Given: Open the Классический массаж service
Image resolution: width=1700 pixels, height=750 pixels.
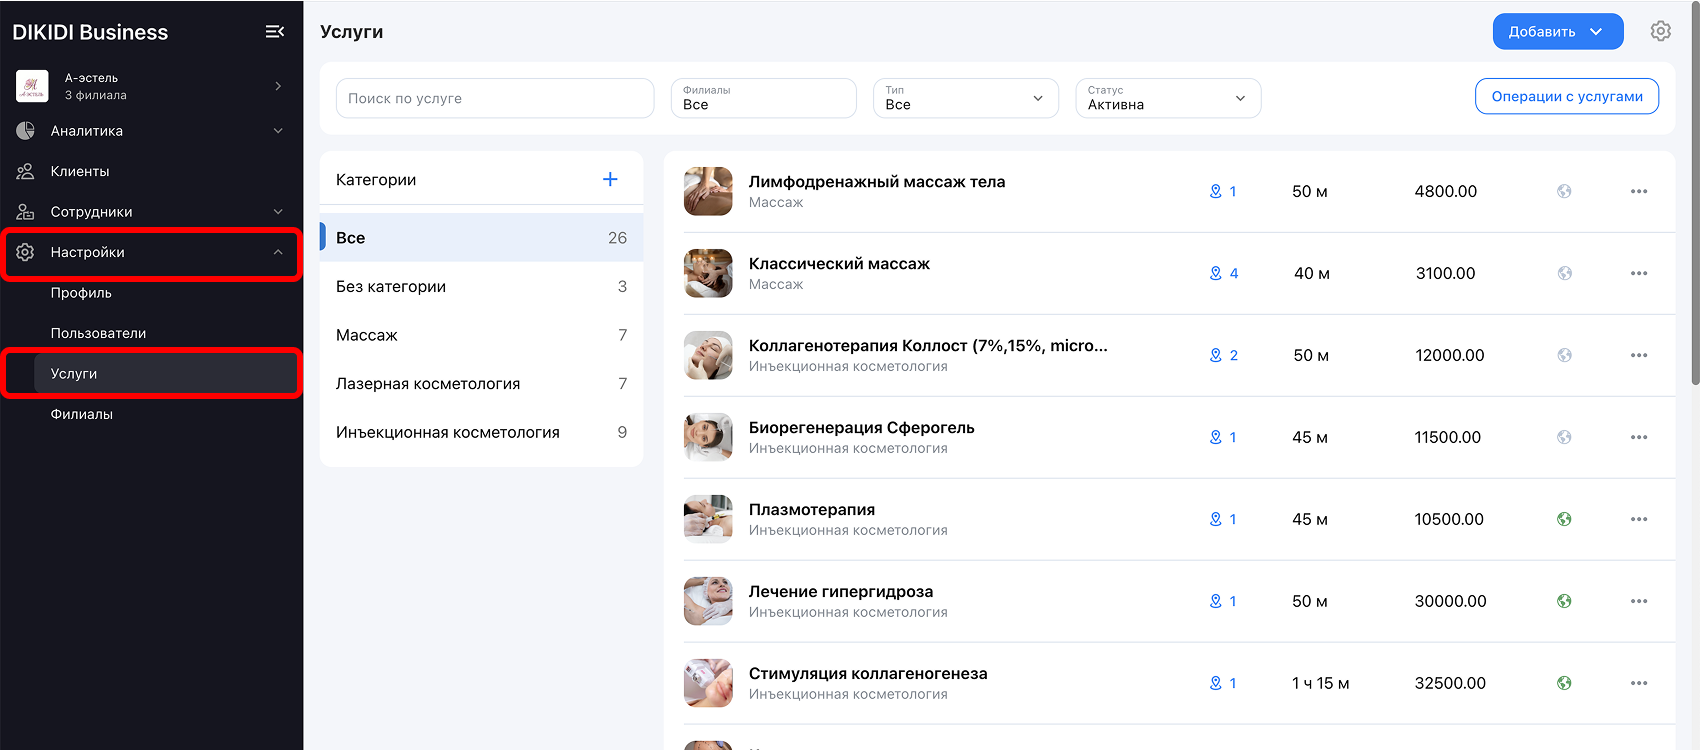Looking at the screenshot, I should tap(839, 264).
